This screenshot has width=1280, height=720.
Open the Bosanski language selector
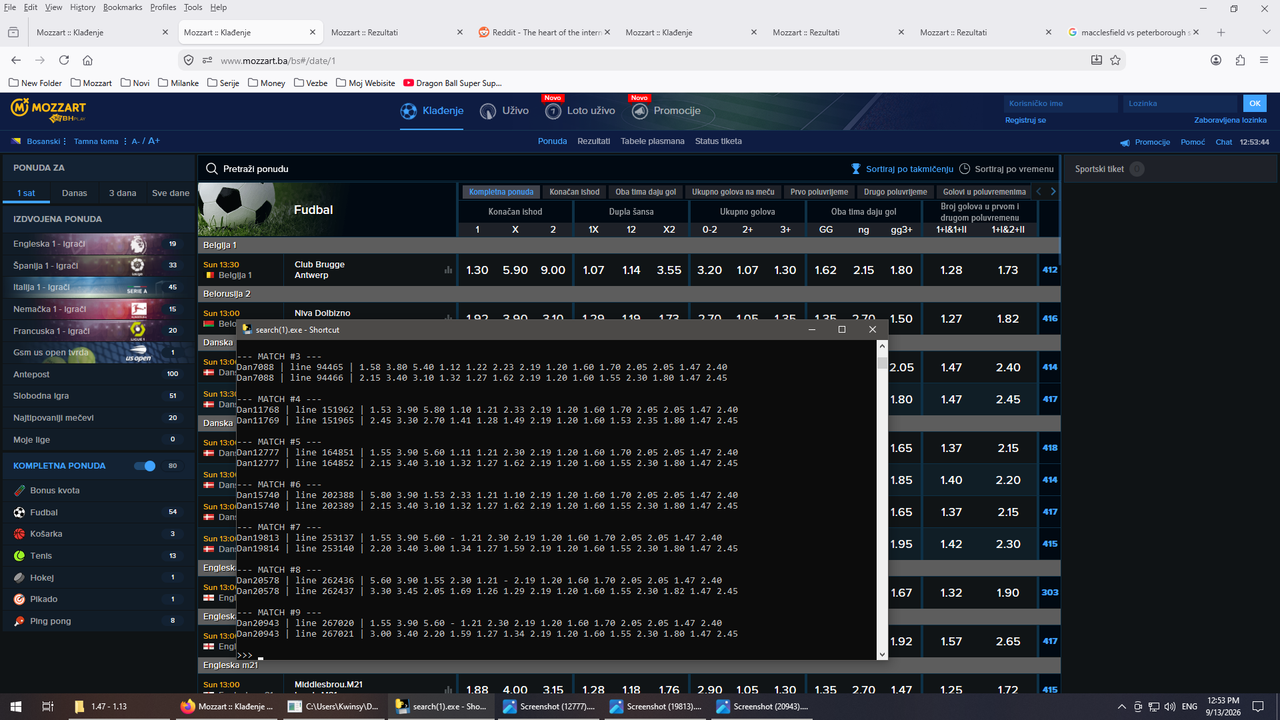(x=37, y=142)
